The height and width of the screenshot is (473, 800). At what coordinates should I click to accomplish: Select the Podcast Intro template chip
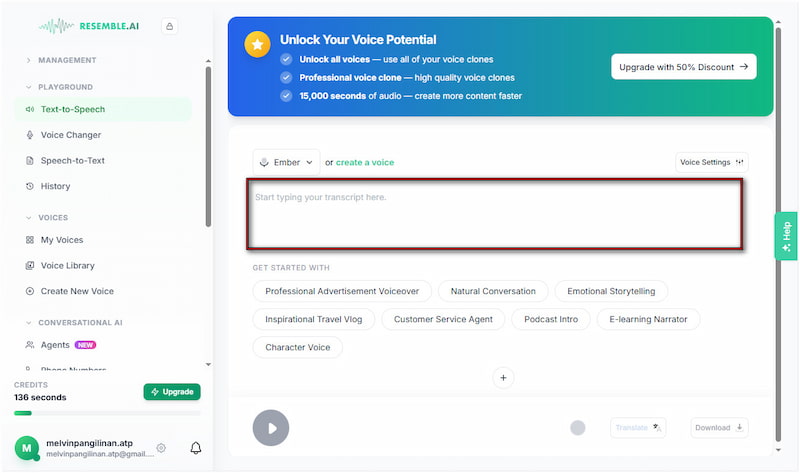pos(549,319)
